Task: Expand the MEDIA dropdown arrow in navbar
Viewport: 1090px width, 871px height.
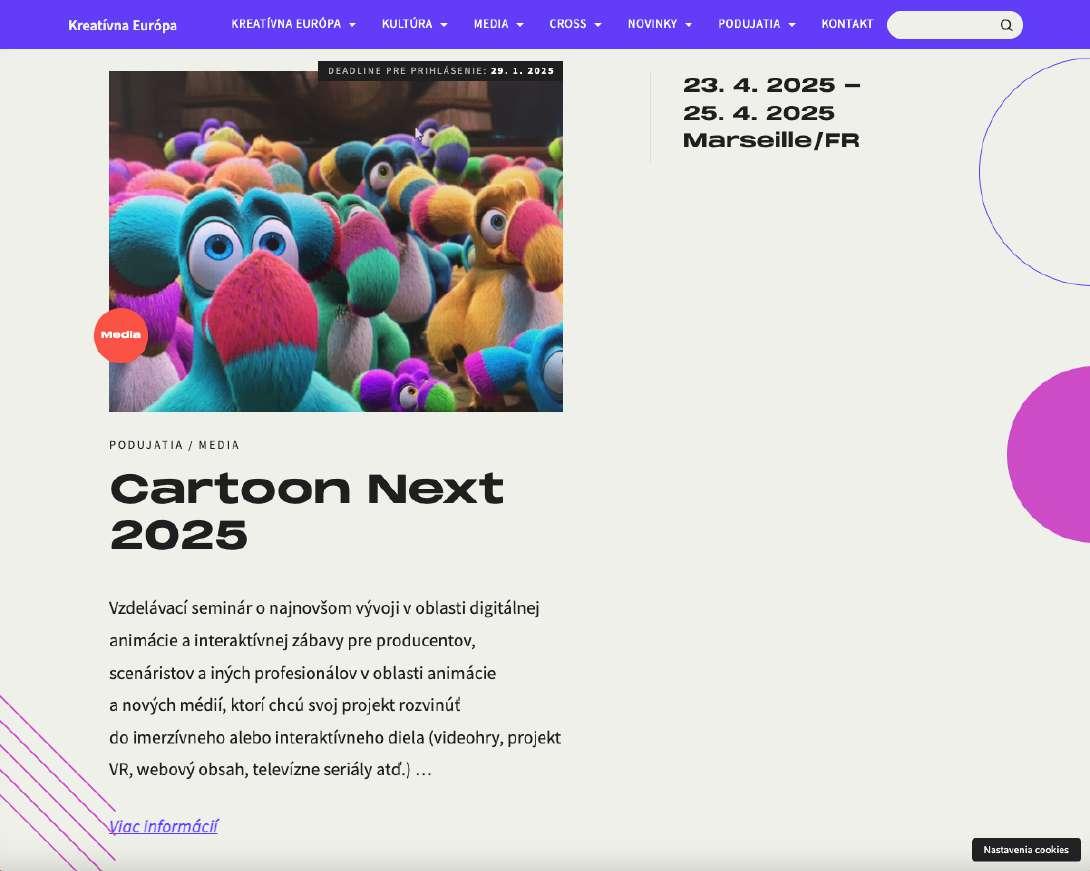Action: tap(520, 25)
